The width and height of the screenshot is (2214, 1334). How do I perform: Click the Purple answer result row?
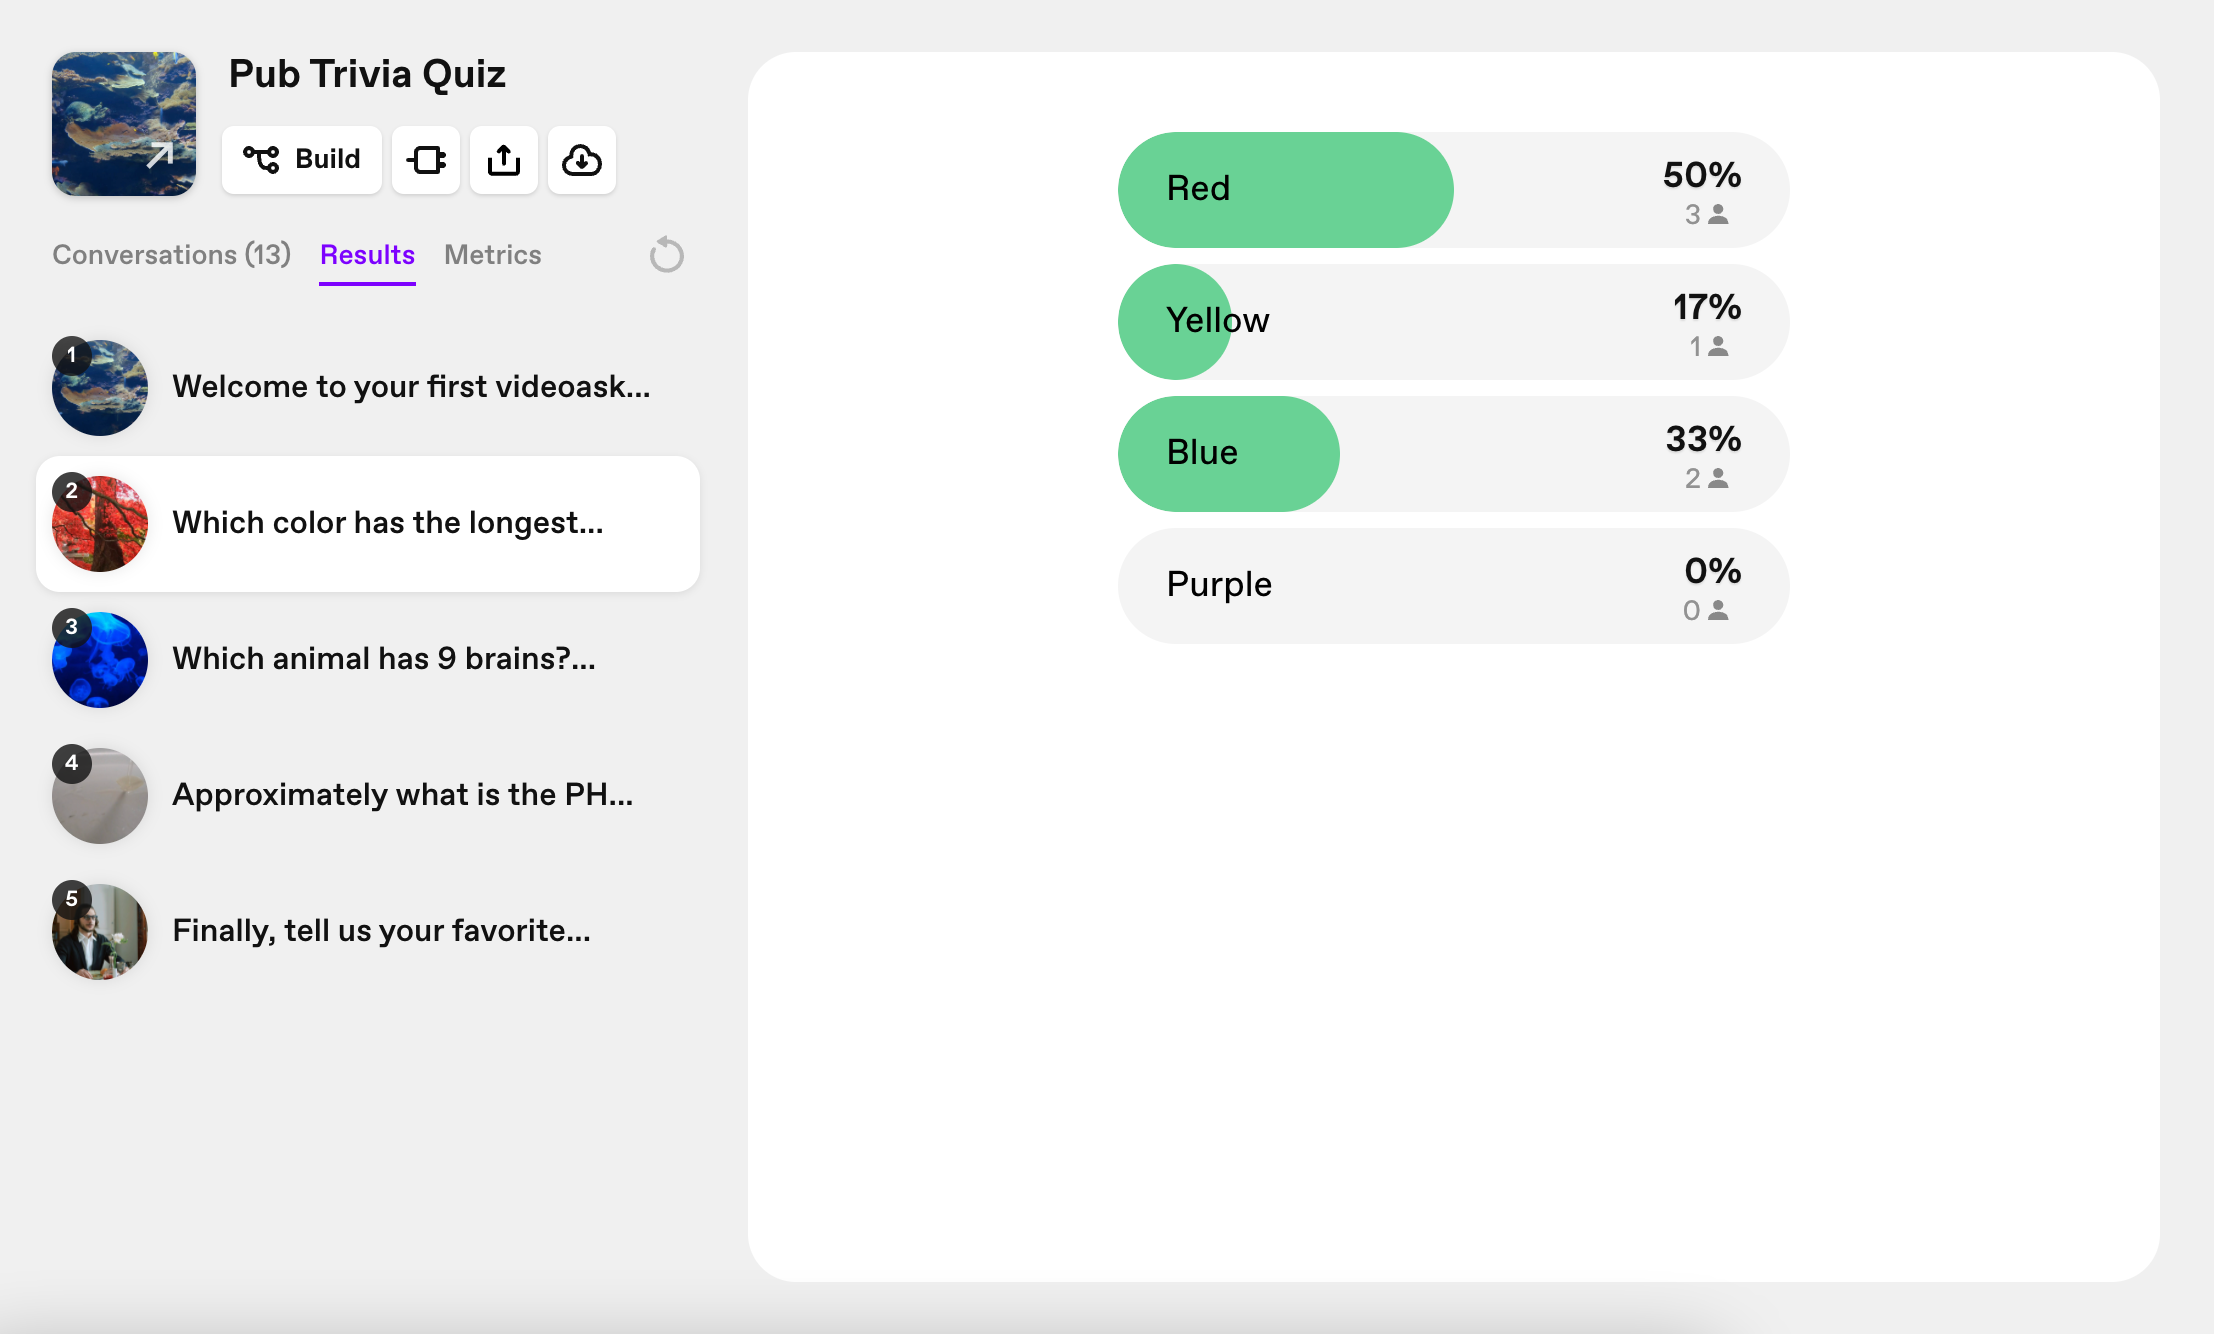[1454, 586]
